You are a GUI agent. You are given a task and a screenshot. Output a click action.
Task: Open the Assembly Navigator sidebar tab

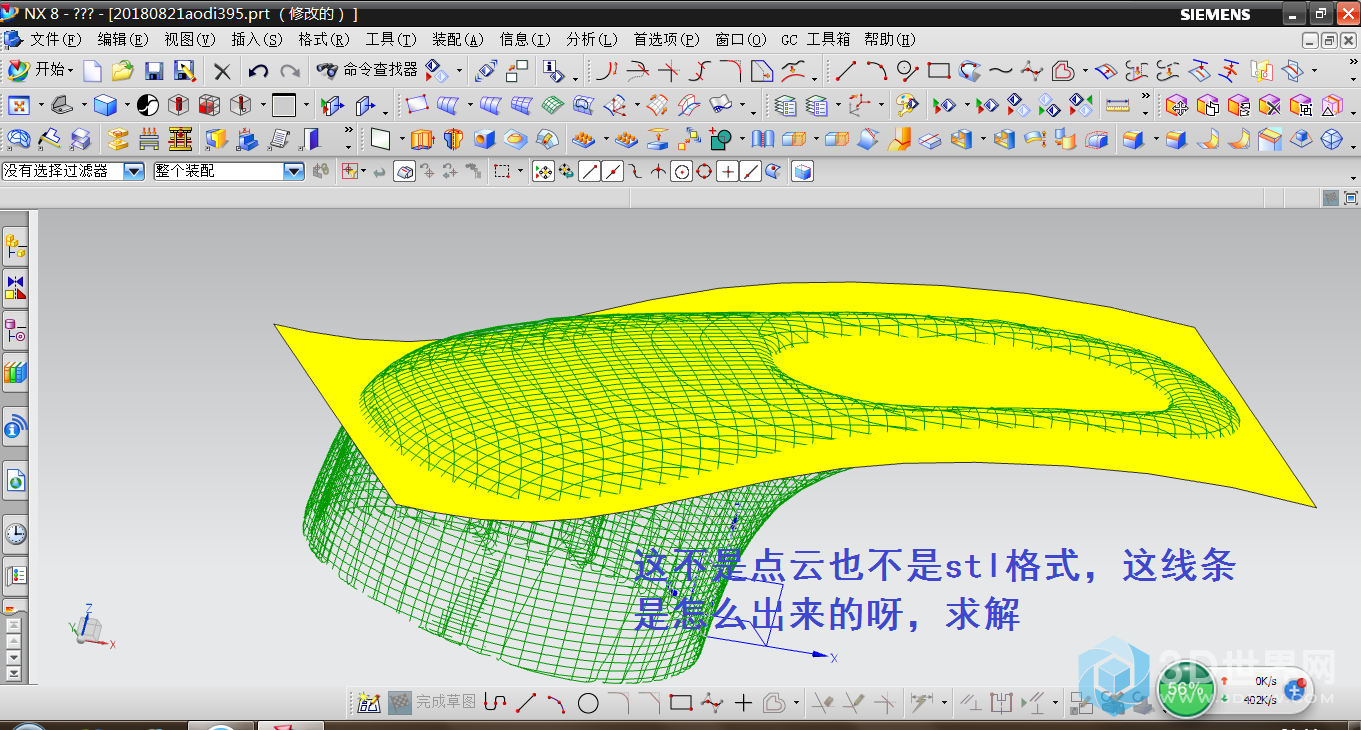tap(15, 246)
